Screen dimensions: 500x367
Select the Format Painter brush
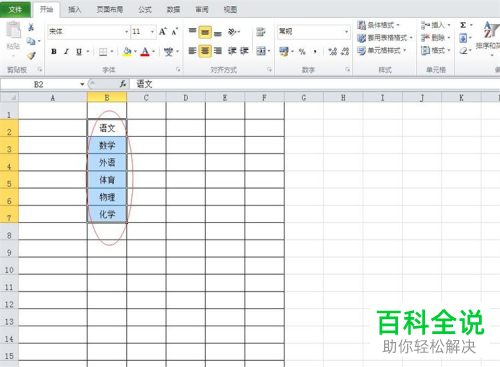(31, 55)
